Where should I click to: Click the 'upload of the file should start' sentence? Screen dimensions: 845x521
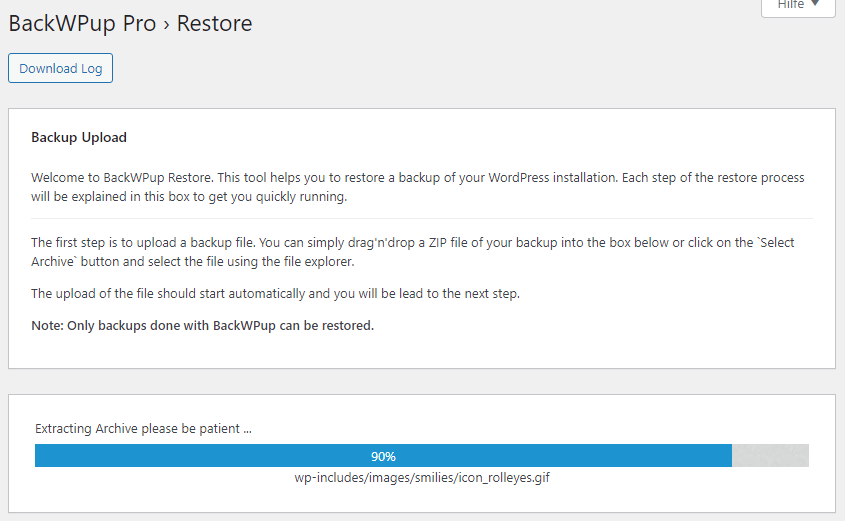click(x=275, y=294)
